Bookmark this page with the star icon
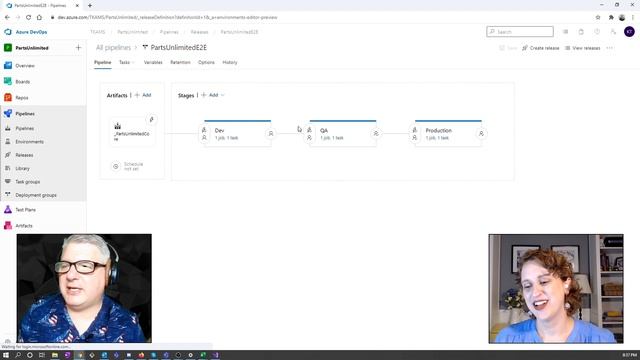 pyautogui.click(x=598, y=17)
